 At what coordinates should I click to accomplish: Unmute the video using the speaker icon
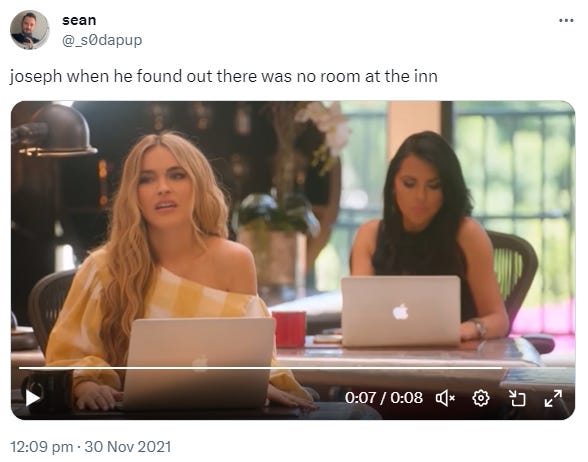click(446, 398)
